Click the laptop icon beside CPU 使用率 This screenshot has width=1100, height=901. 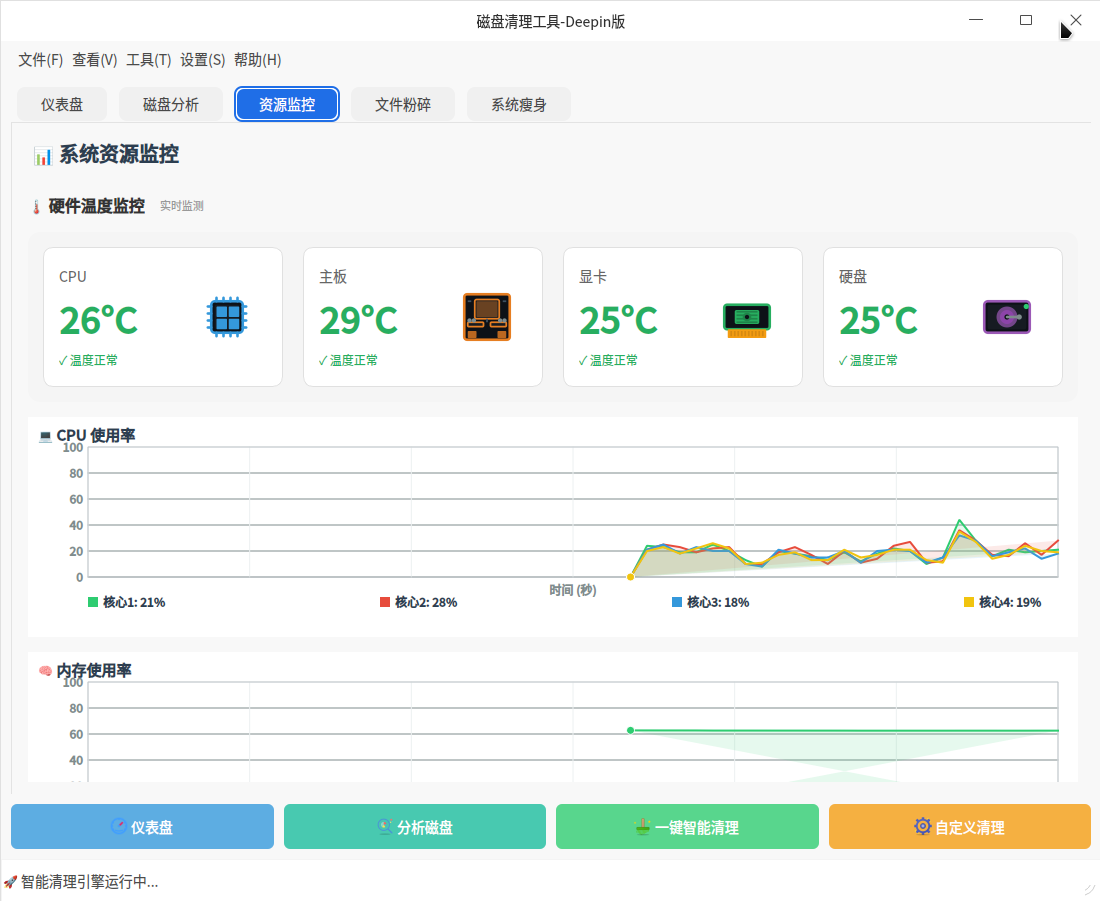(46, 436)
